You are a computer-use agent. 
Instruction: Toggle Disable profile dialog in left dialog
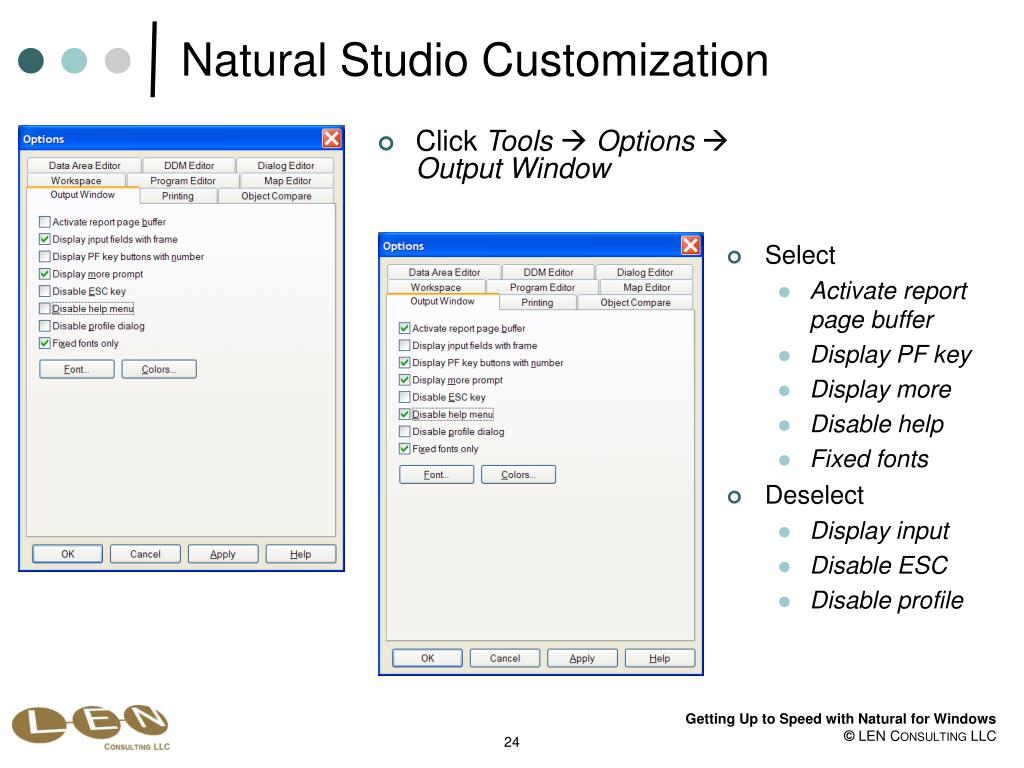44,326
